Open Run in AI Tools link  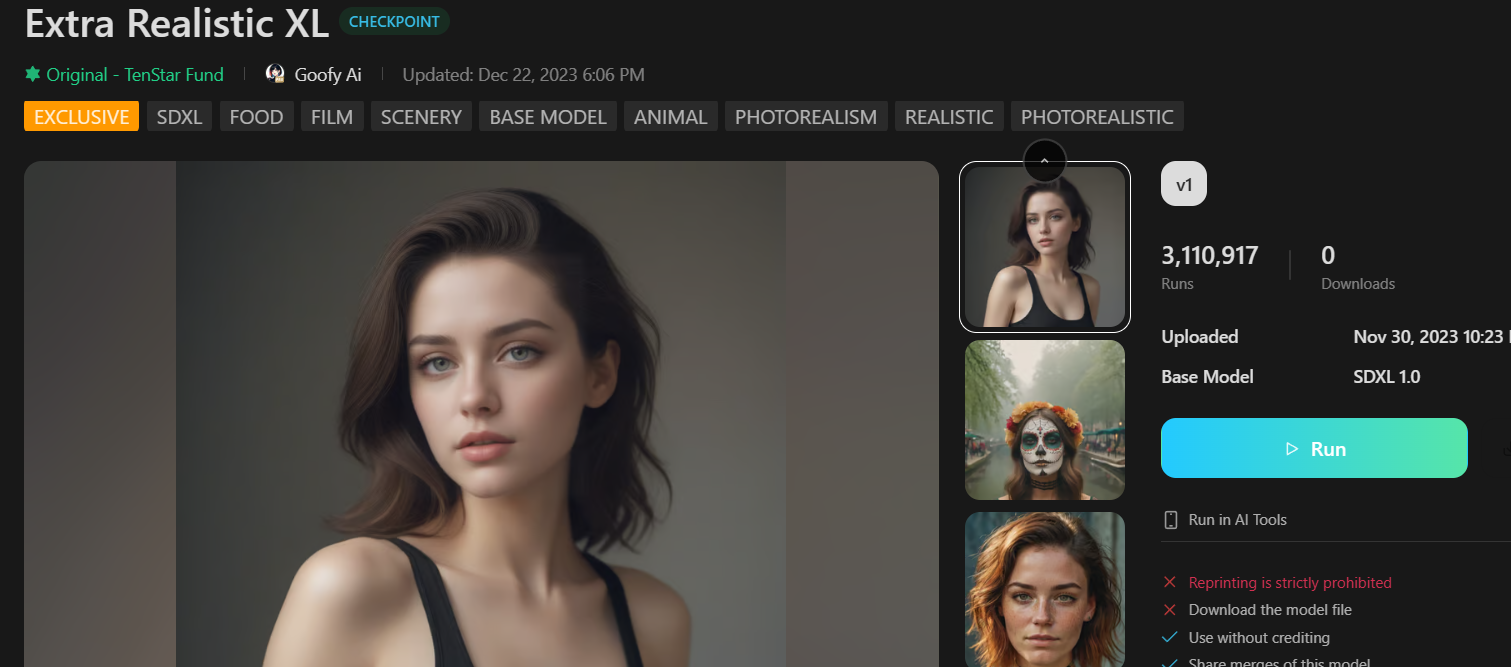pos(1237,520)
